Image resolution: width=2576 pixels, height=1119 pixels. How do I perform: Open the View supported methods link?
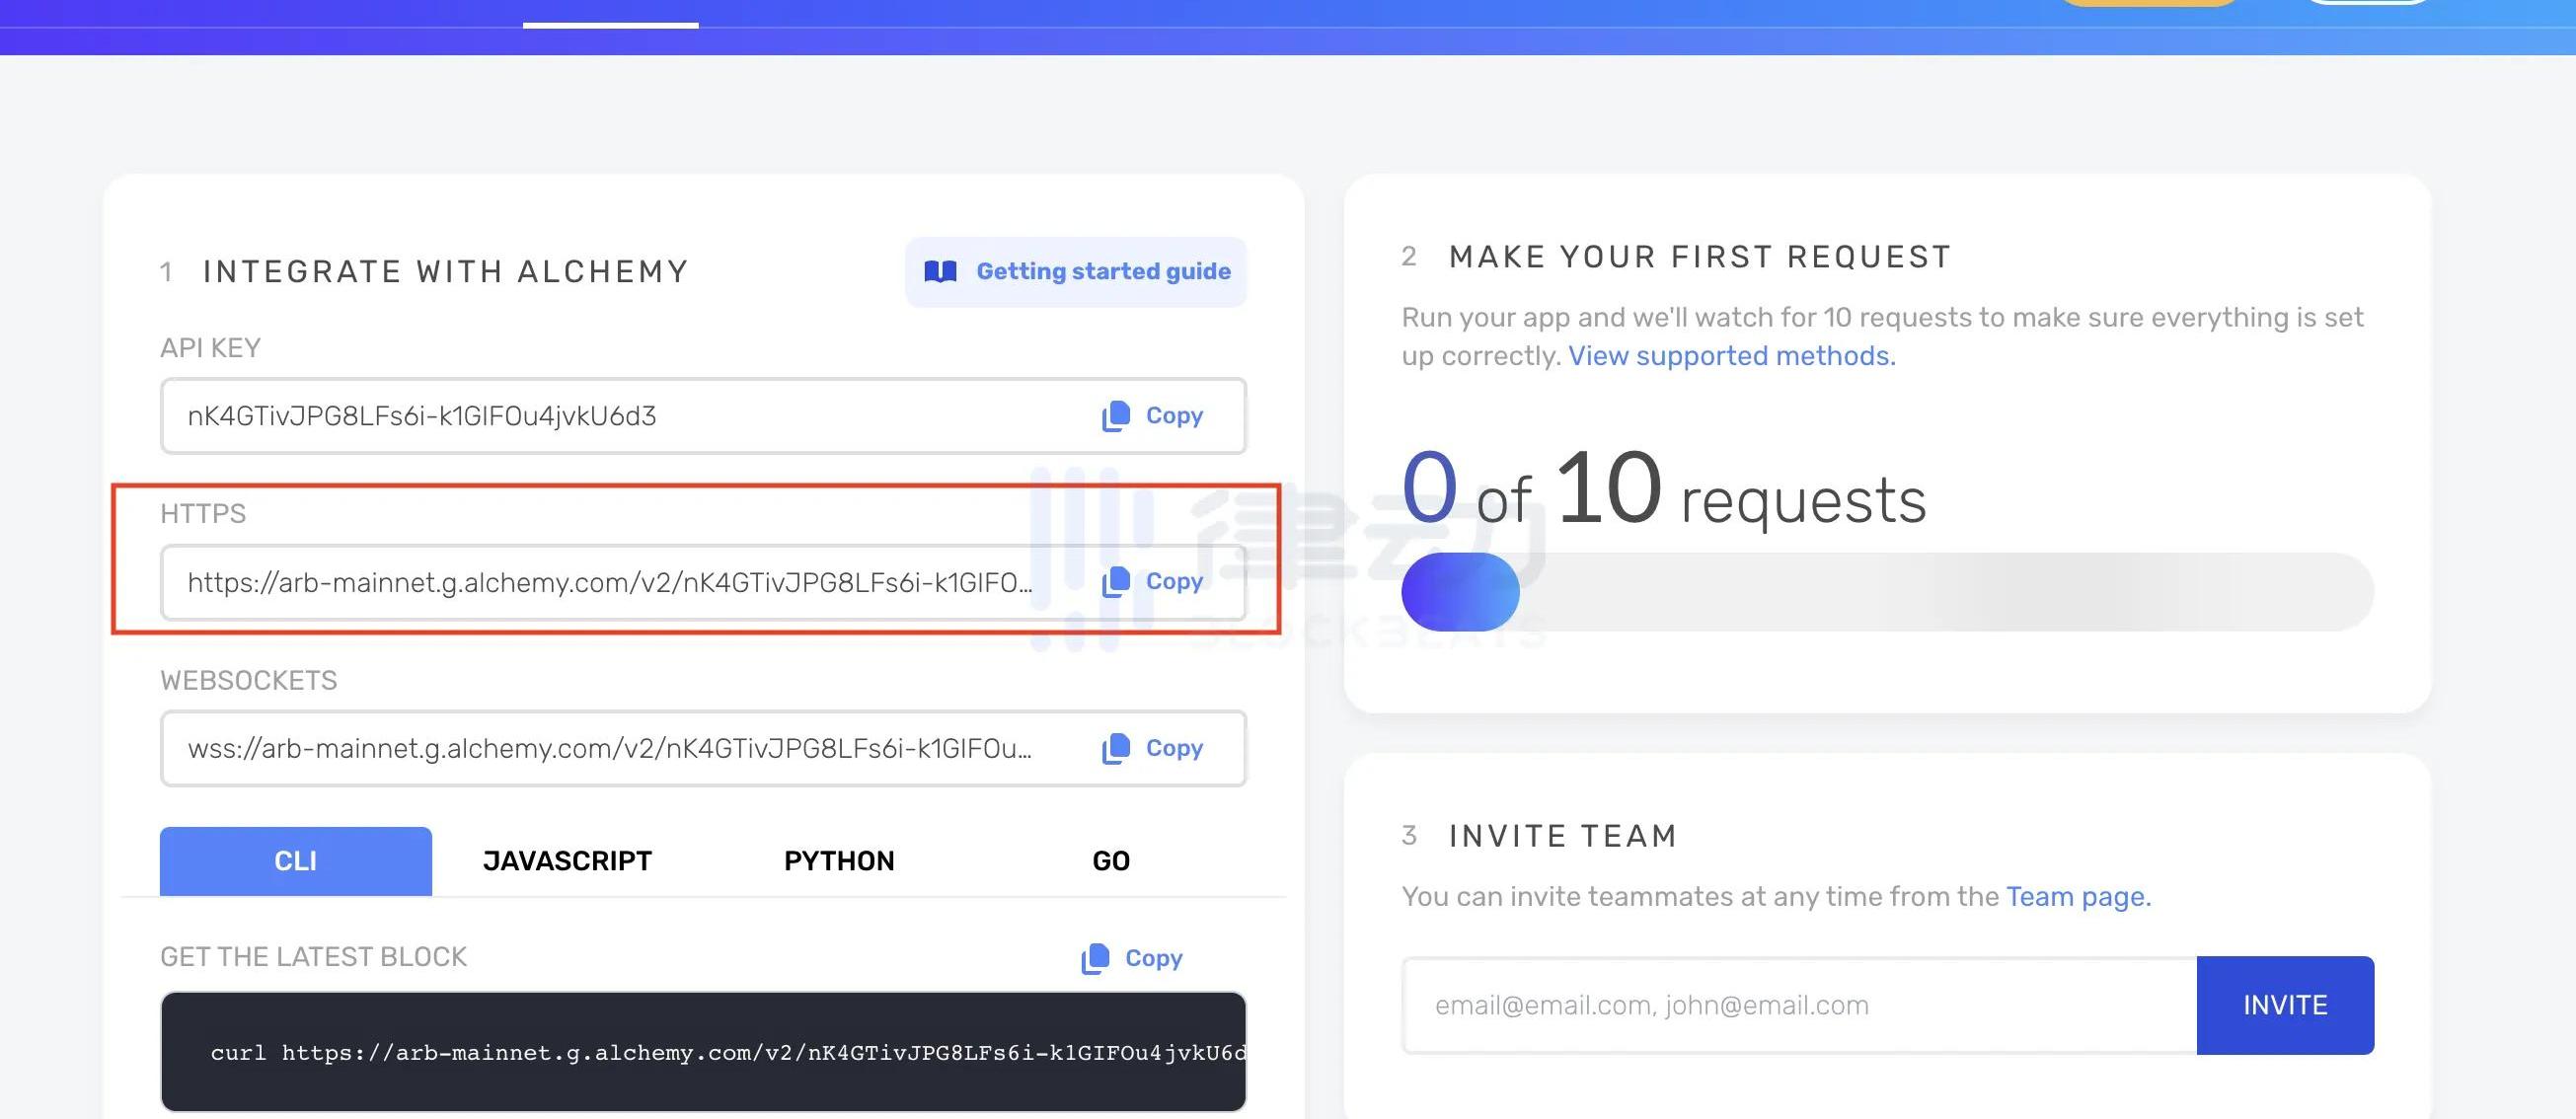point(1731,356)
